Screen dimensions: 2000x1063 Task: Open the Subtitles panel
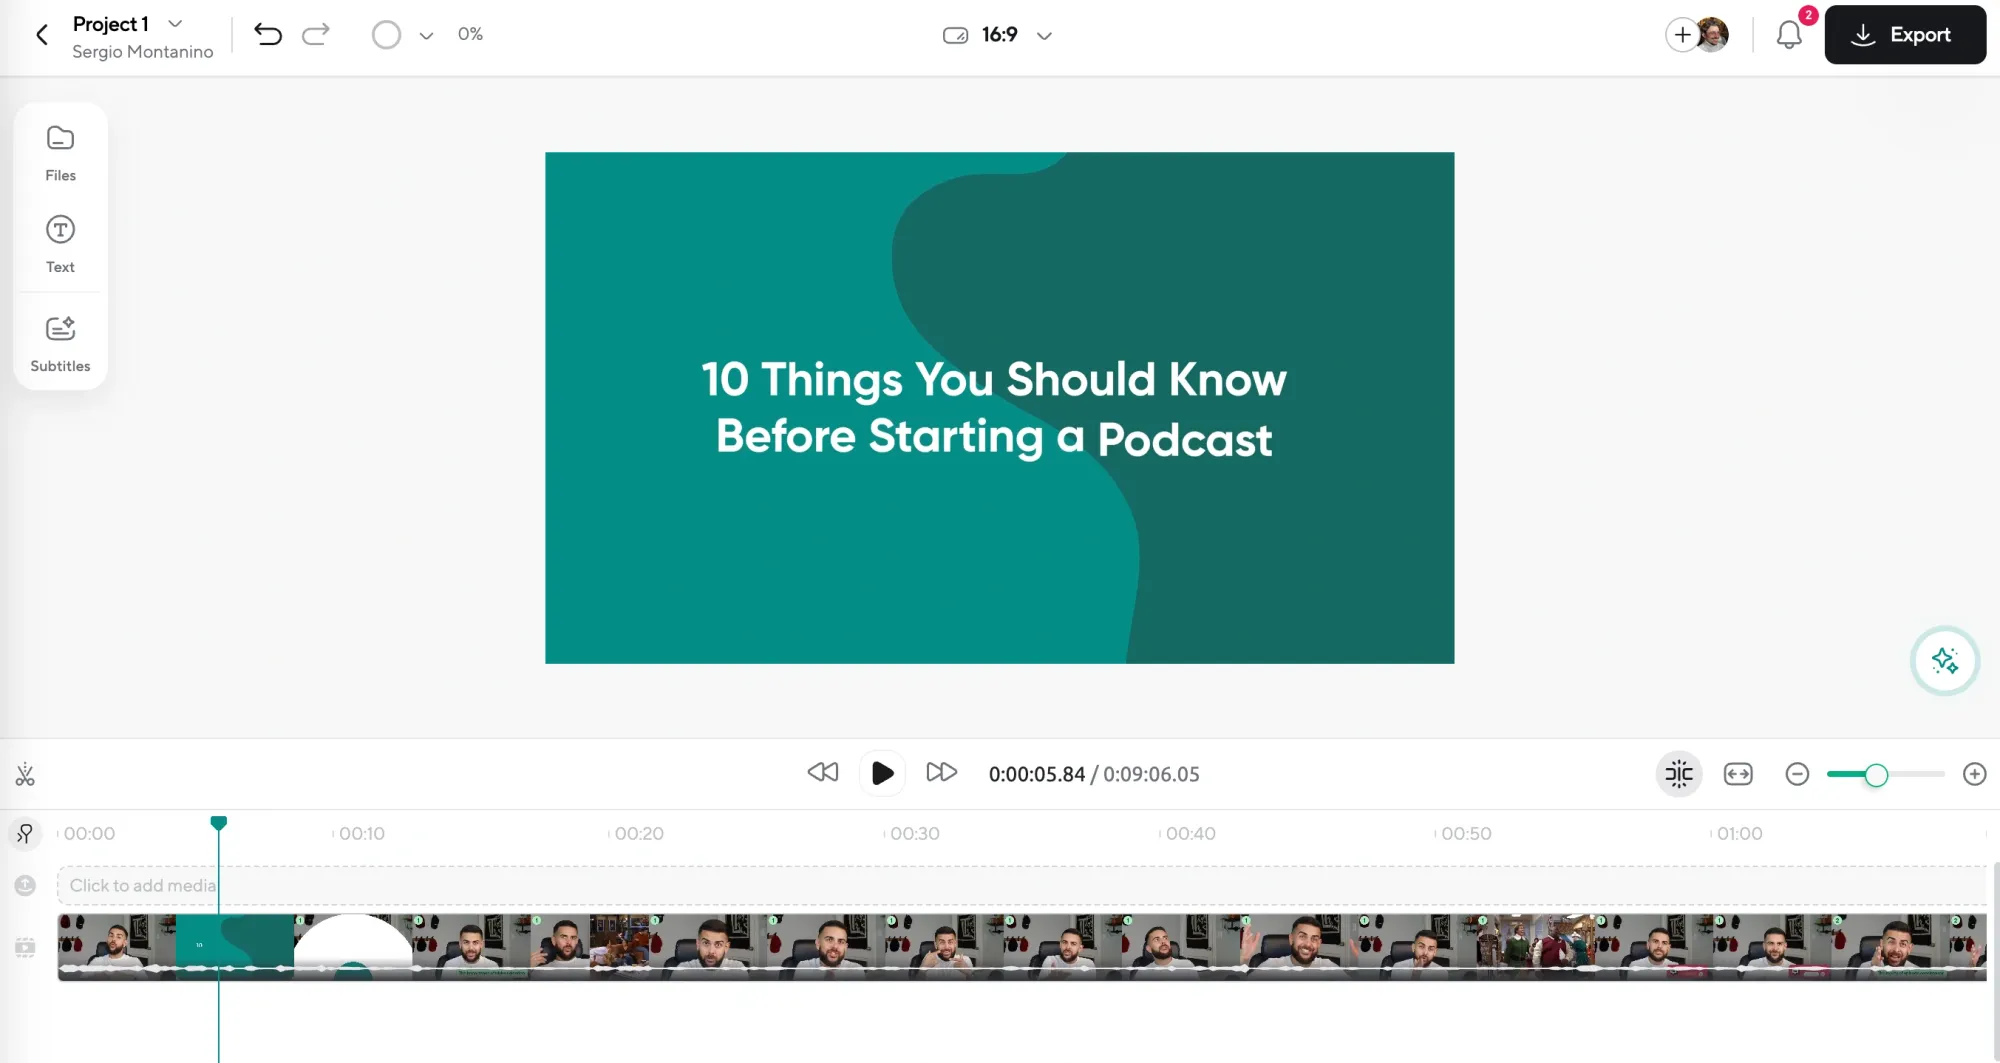(60, 341)
